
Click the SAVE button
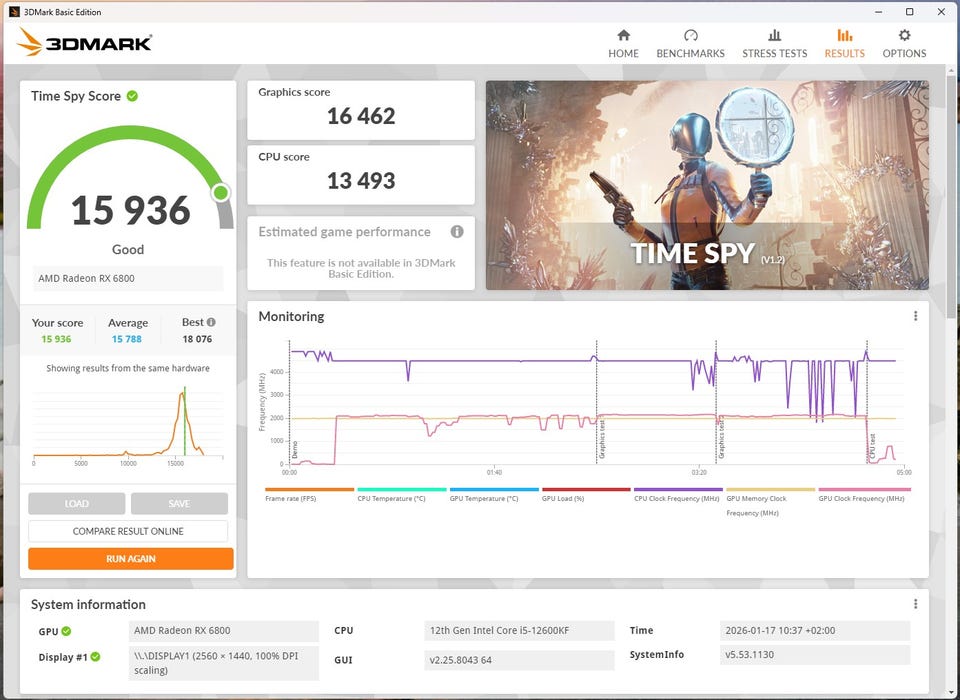(x=179, y=503)
